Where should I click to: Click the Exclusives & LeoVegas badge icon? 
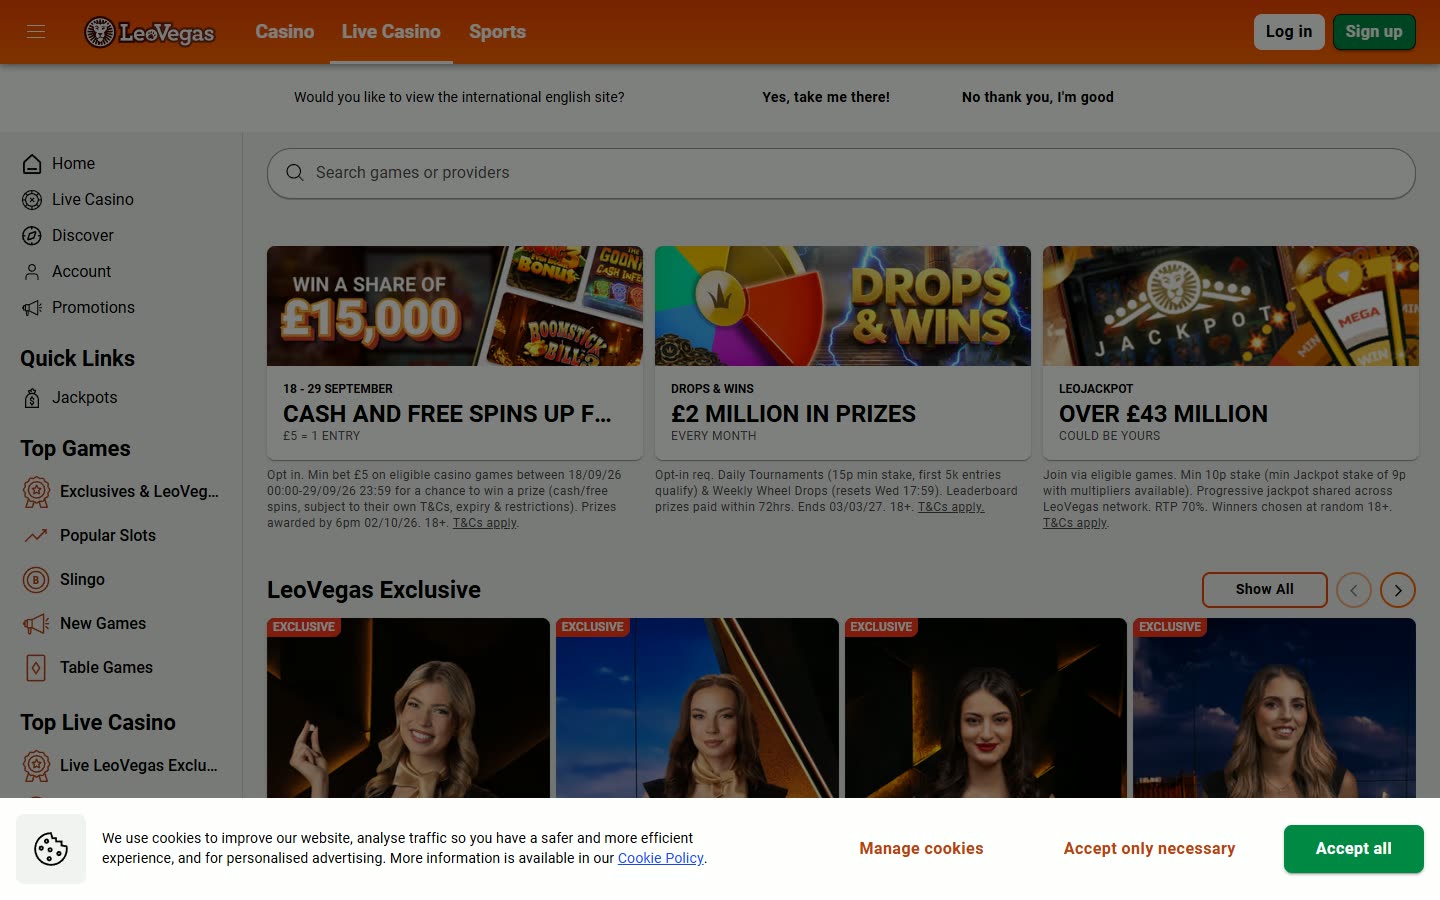[36, 492]
